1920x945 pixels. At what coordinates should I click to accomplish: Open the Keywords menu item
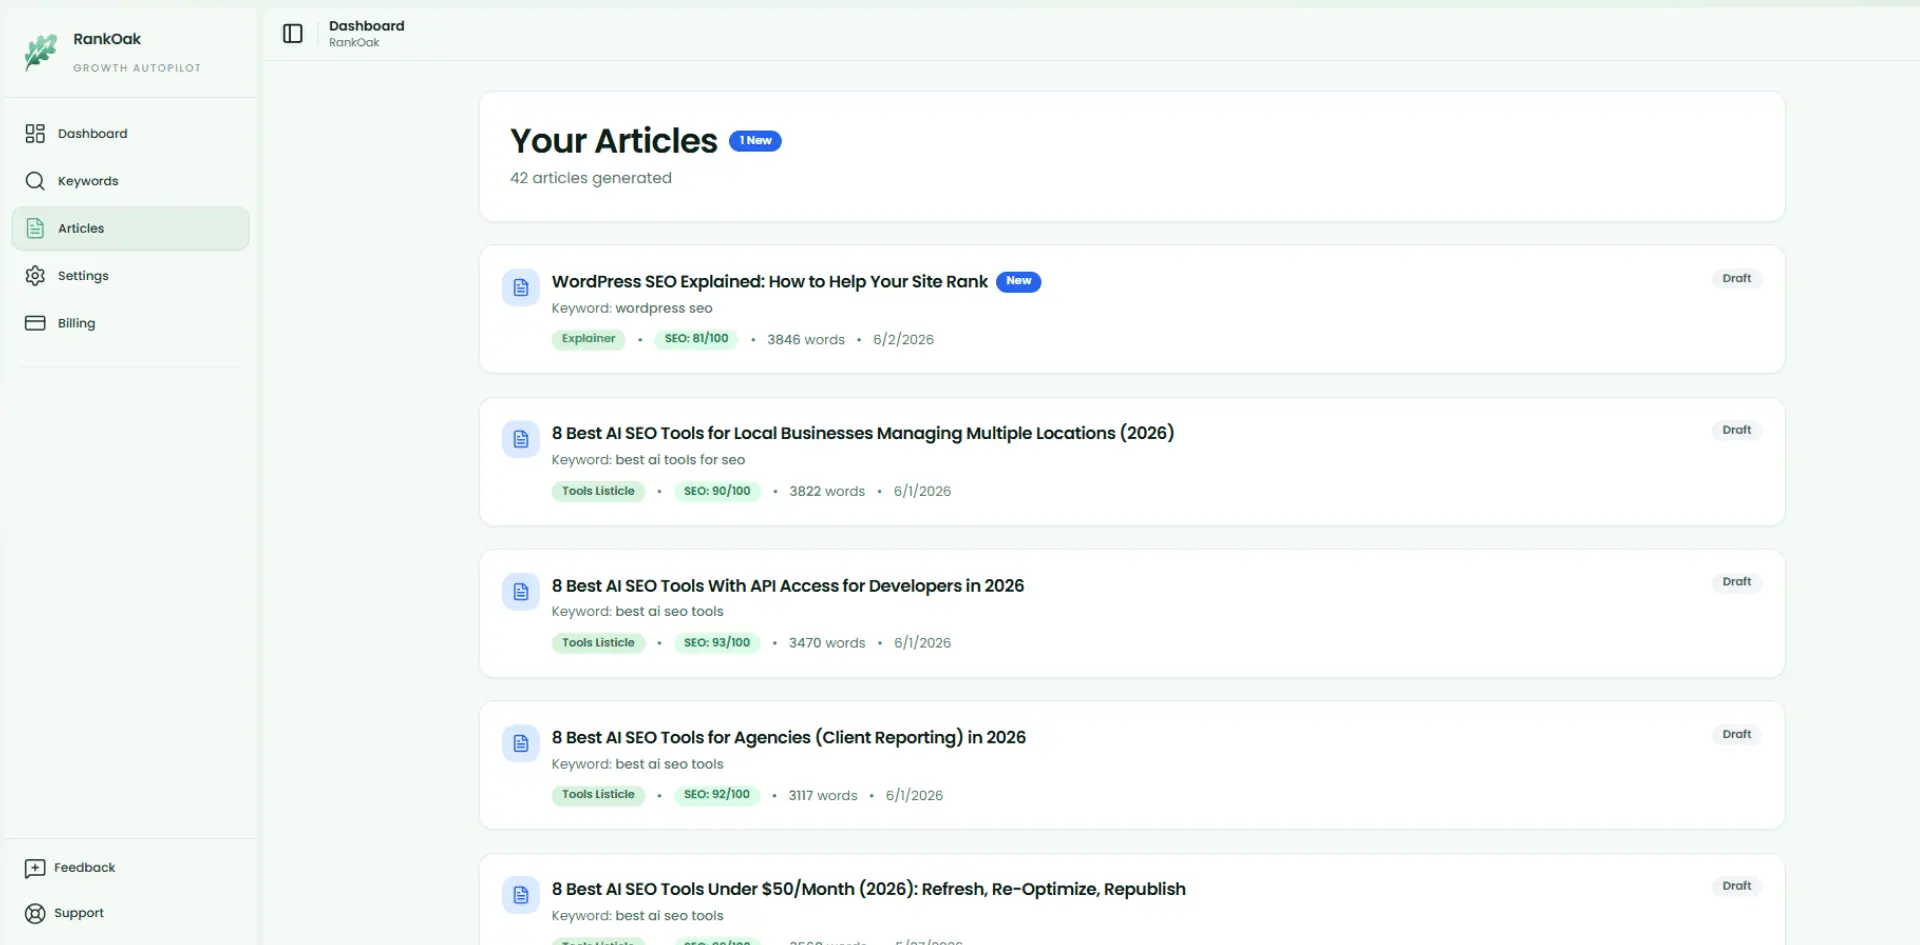click(x=130, y=181)
